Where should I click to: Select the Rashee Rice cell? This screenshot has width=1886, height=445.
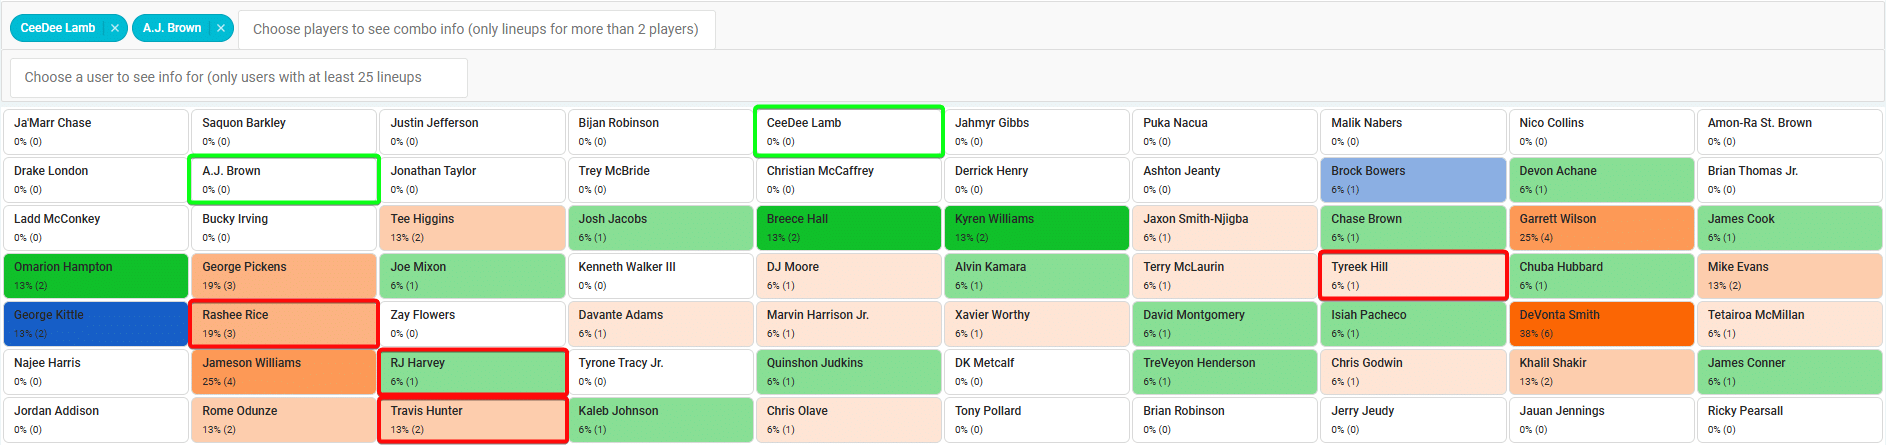click(284, 324)
